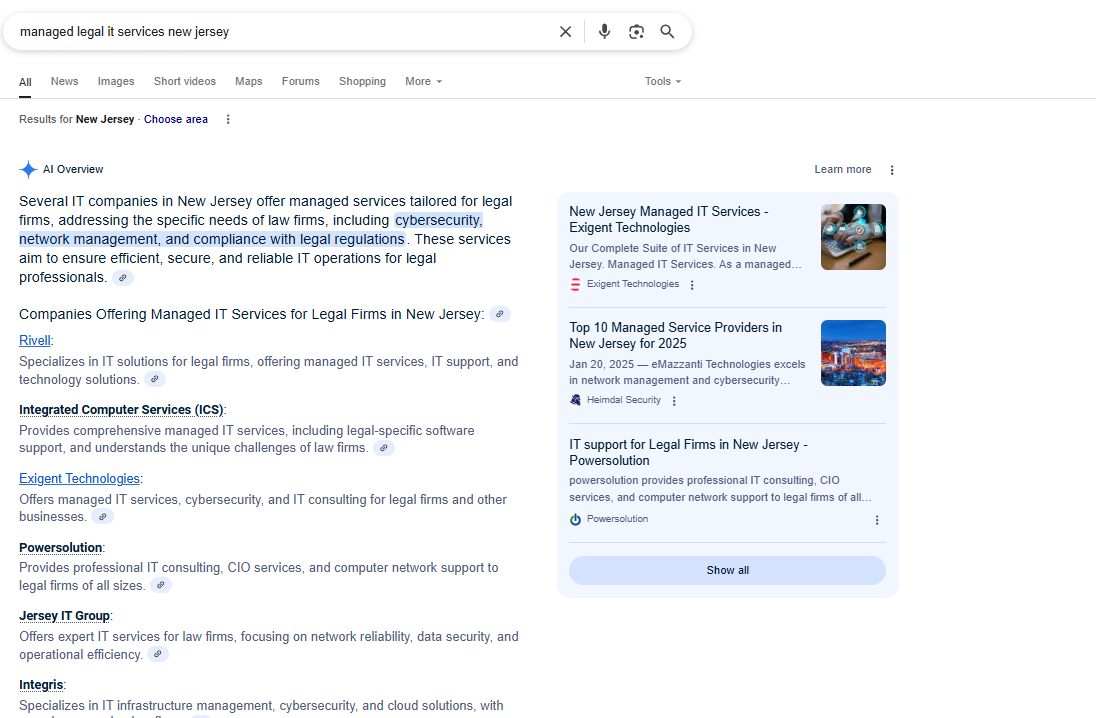Image resolution: width=1096 pixels, height=718 pixels.
Task: Select the All results tab
Action: (25, 82)
